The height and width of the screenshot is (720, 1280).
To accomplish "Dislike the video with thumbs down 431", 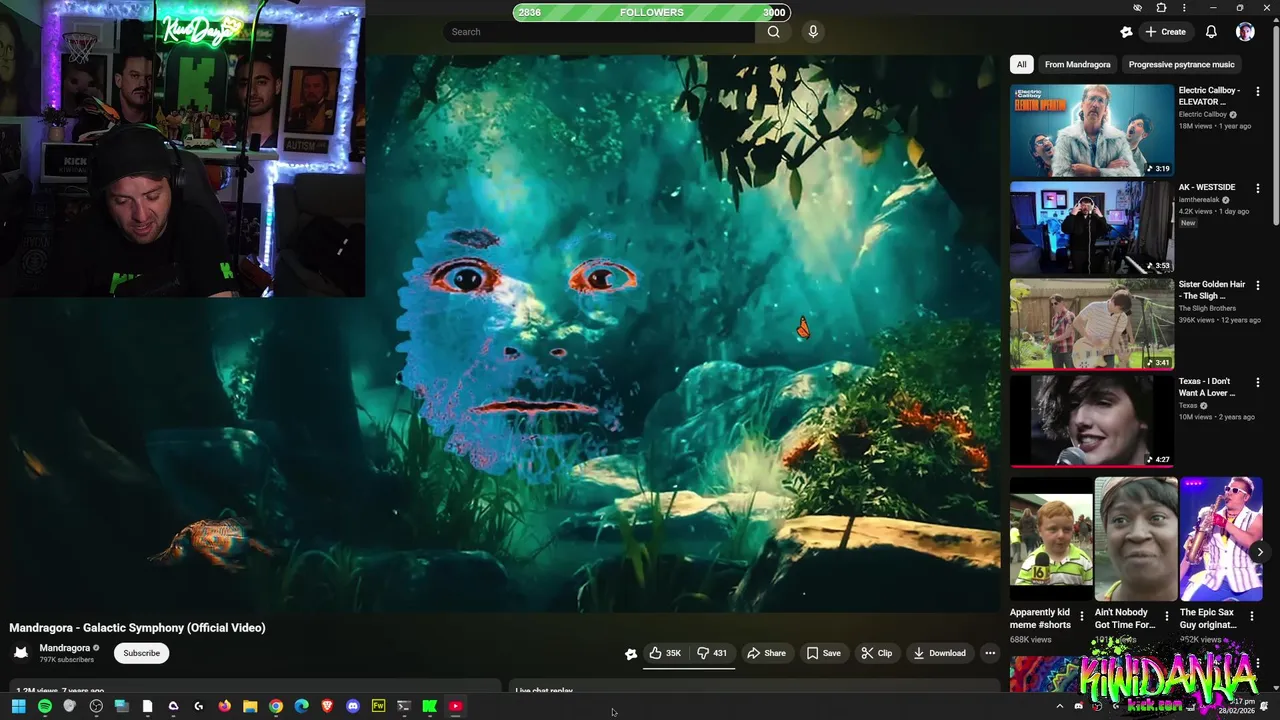I will click(712, 653).
